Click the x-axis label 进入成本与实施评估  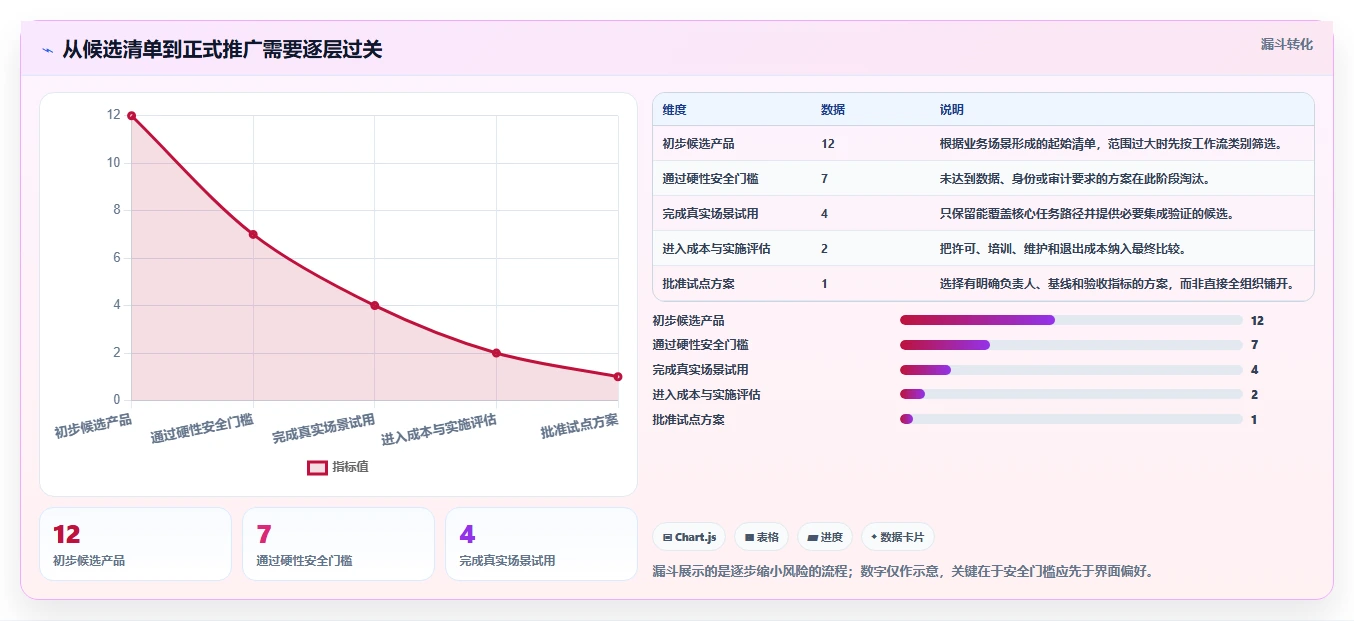pos(439,430)
